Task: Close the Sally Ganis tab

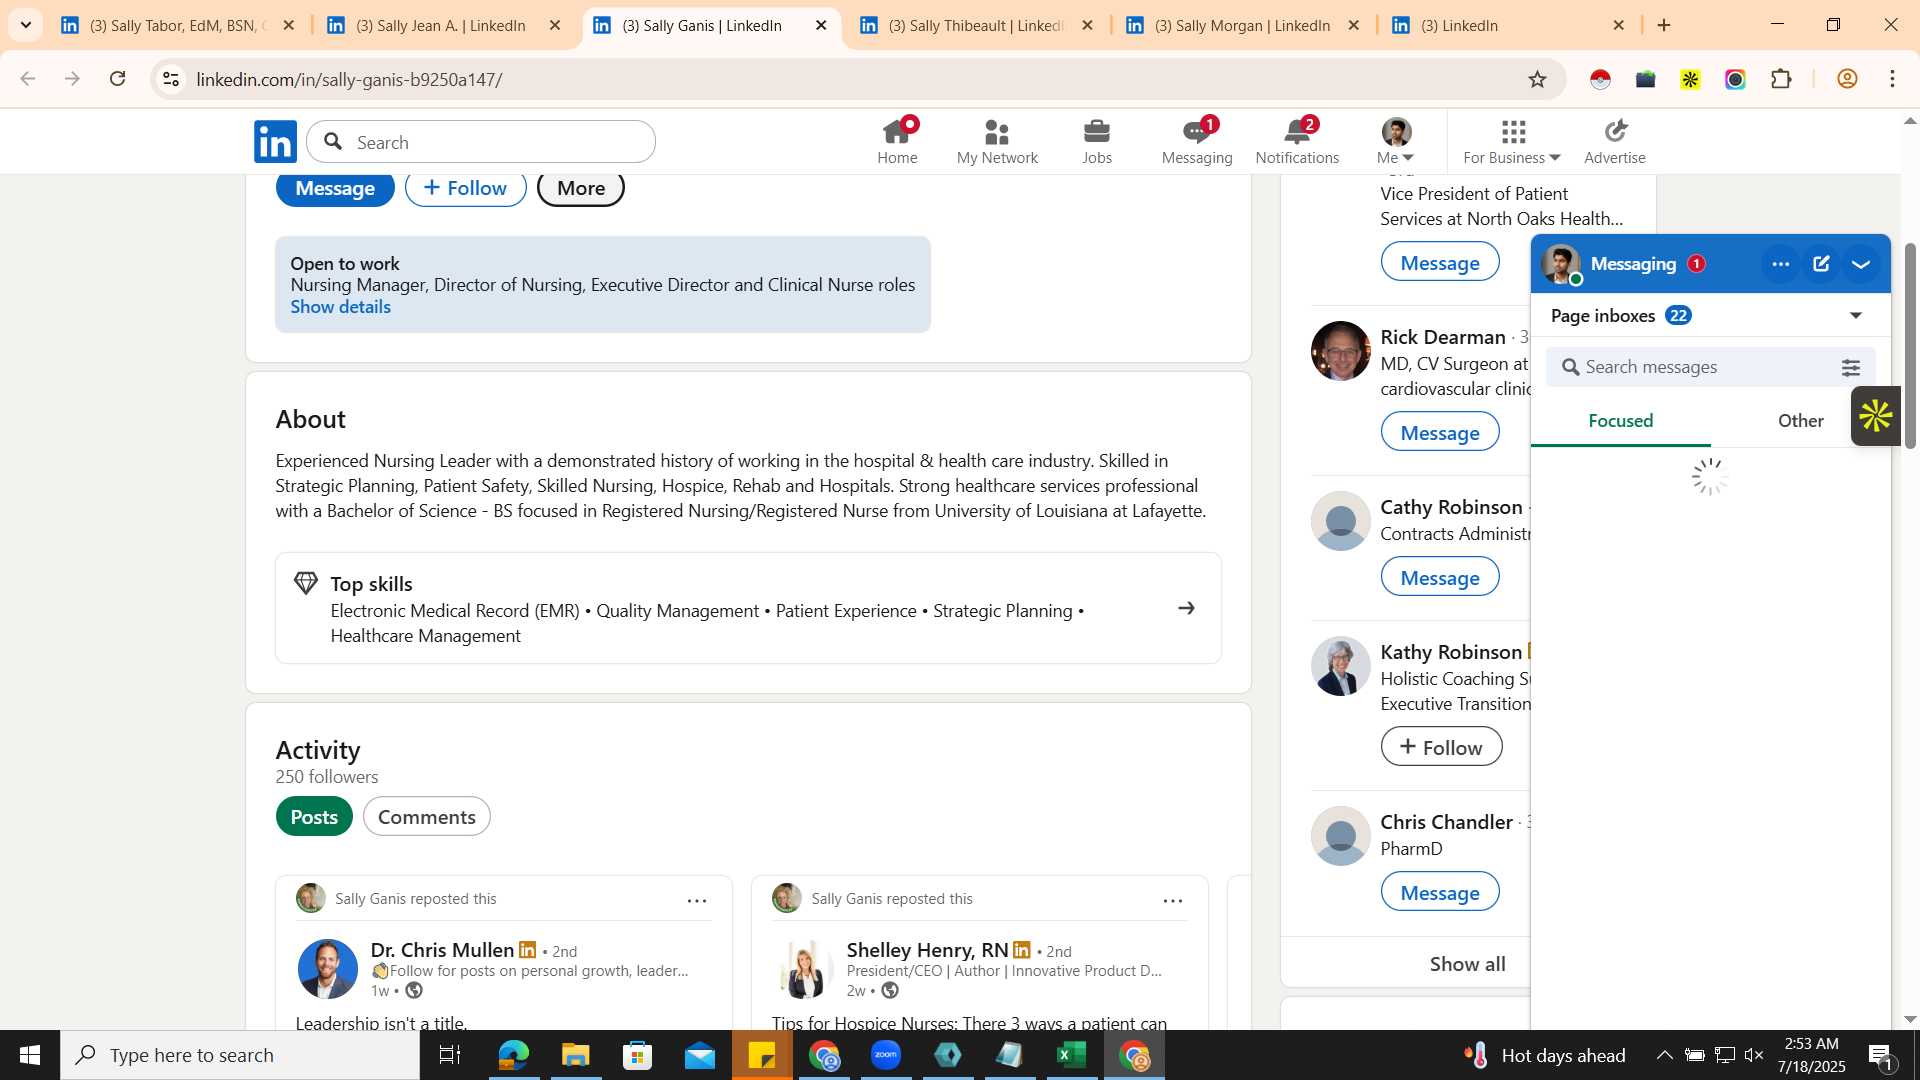Action: (x=821, y=25)
